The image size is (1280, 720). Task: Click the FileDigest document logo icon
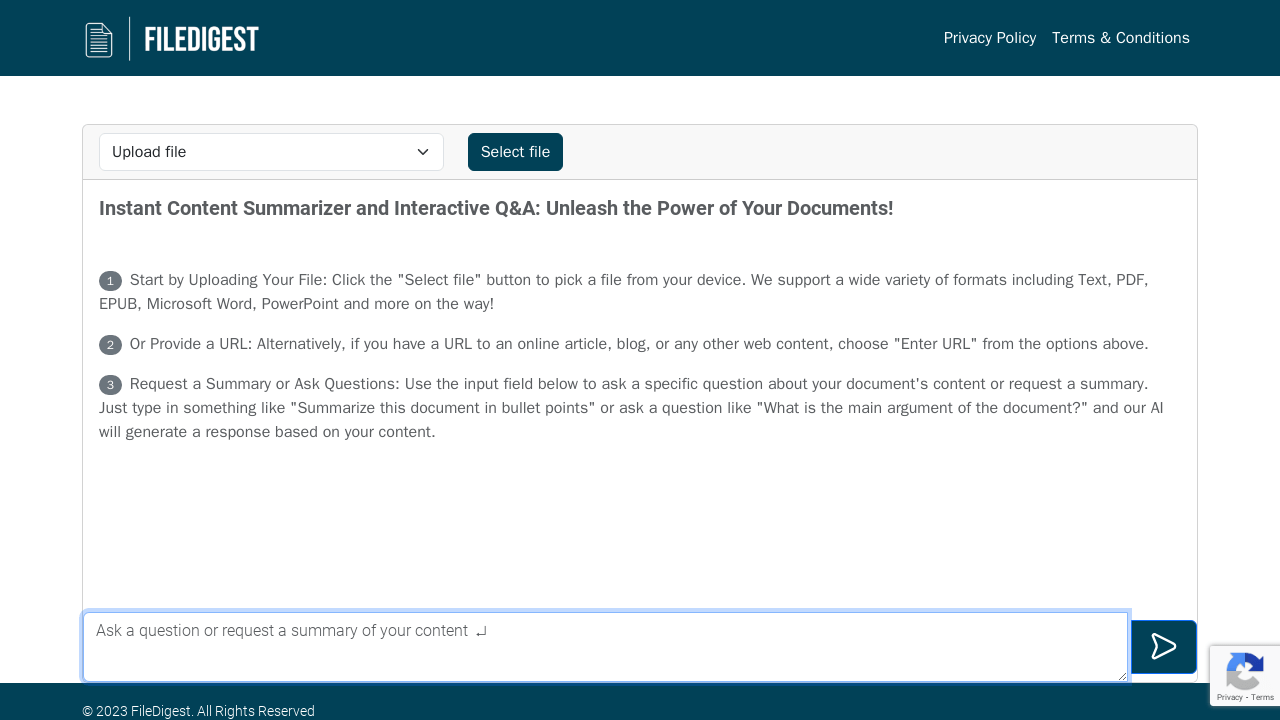[99, 40]
